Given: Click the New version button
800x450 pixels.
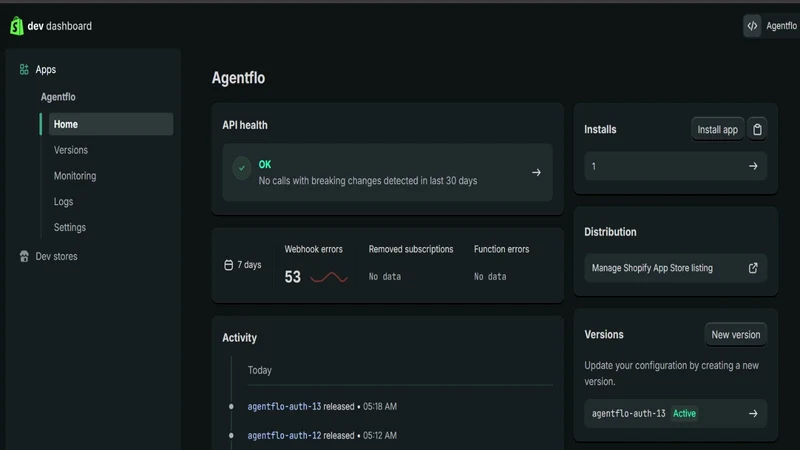Looking at the screenshot, I should [x=736, y=335].
